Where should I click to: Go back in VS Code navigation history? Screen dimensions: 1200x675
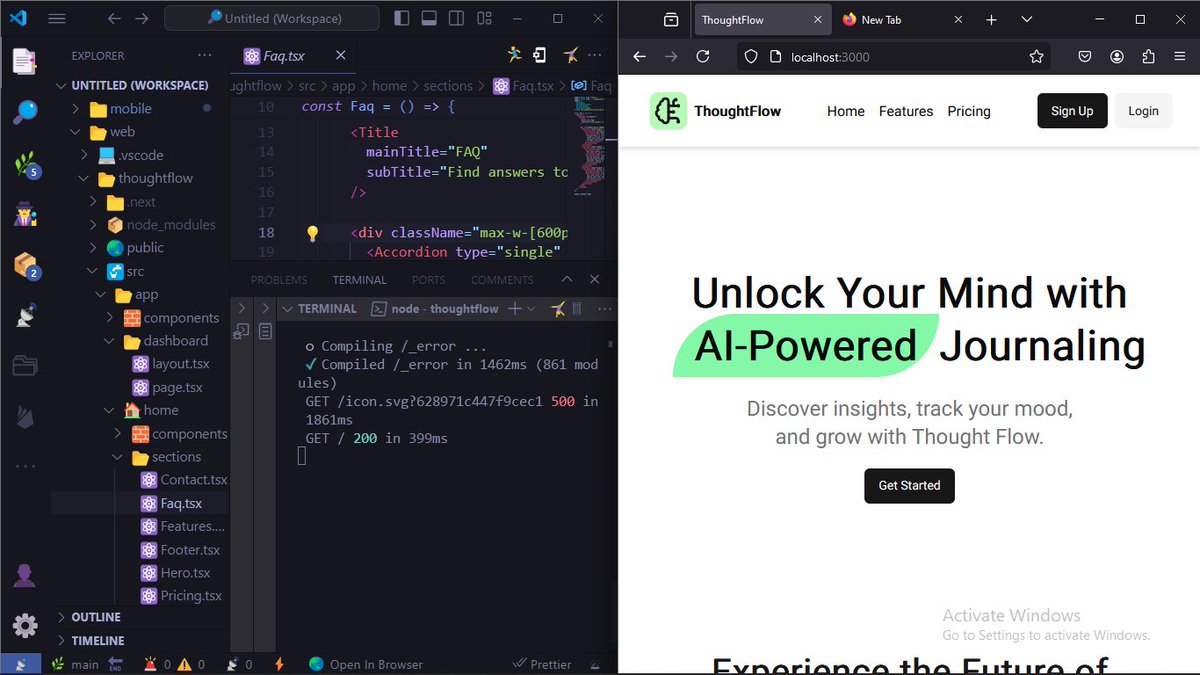point(113,19)
